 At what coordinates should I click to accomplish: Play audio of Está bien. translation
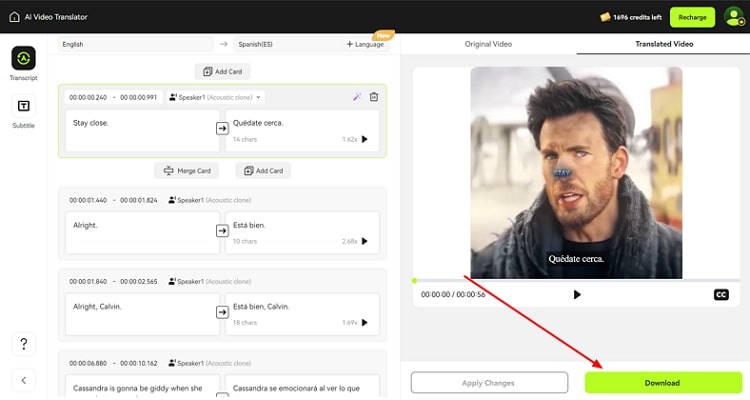[364, 241]
